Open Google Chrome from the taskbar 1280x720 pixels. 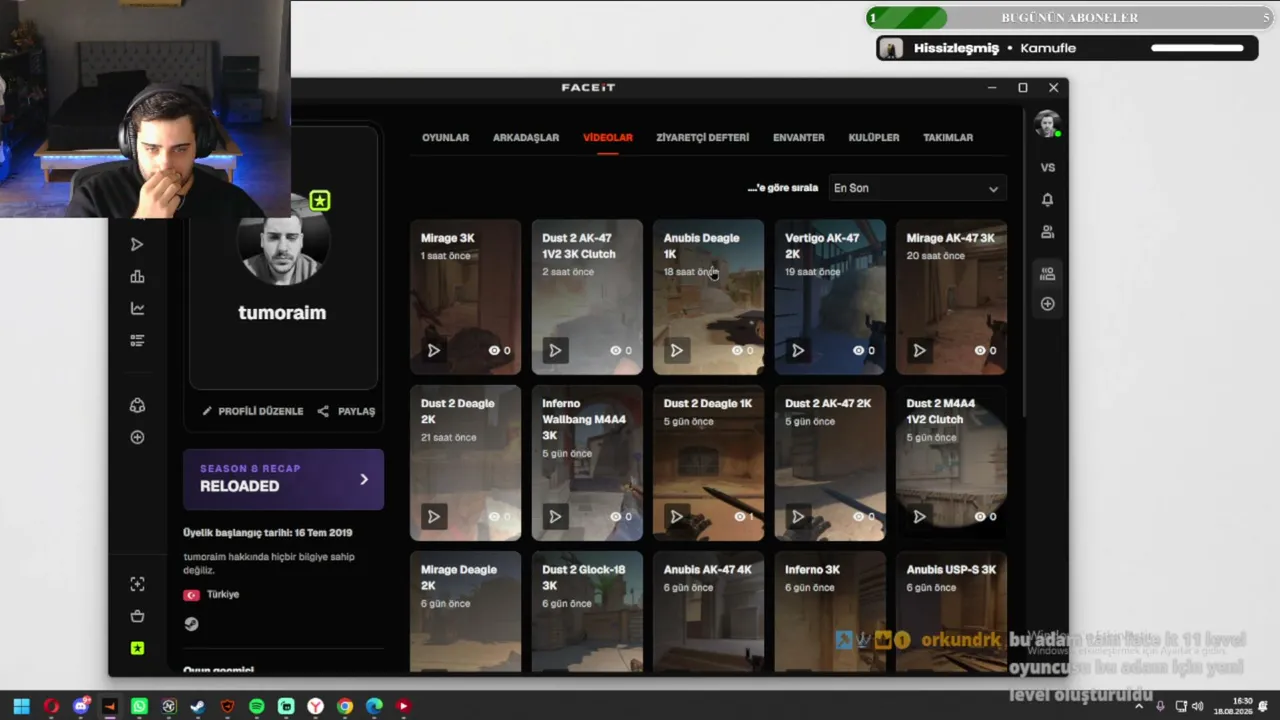[345, 706]
